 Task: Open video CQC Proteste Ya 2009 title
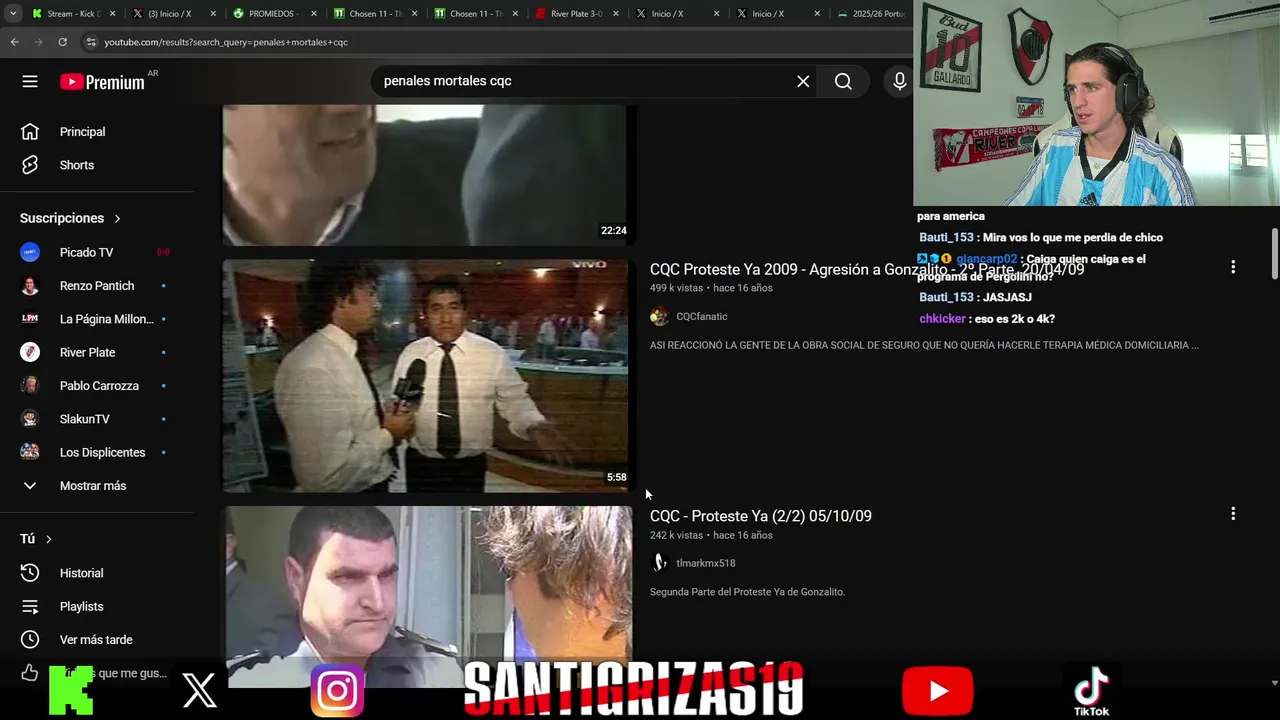tap(867, 270)
